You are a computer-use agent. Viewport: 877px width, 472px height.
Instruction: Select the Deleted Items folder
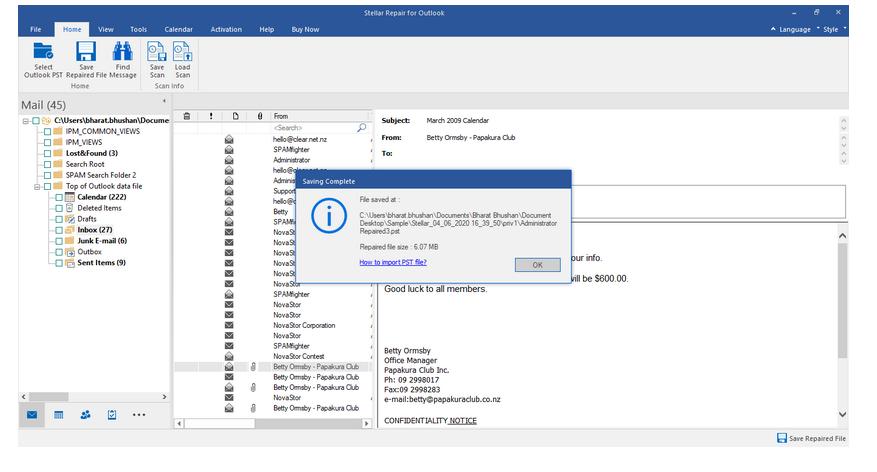click(x=99, y=208)
